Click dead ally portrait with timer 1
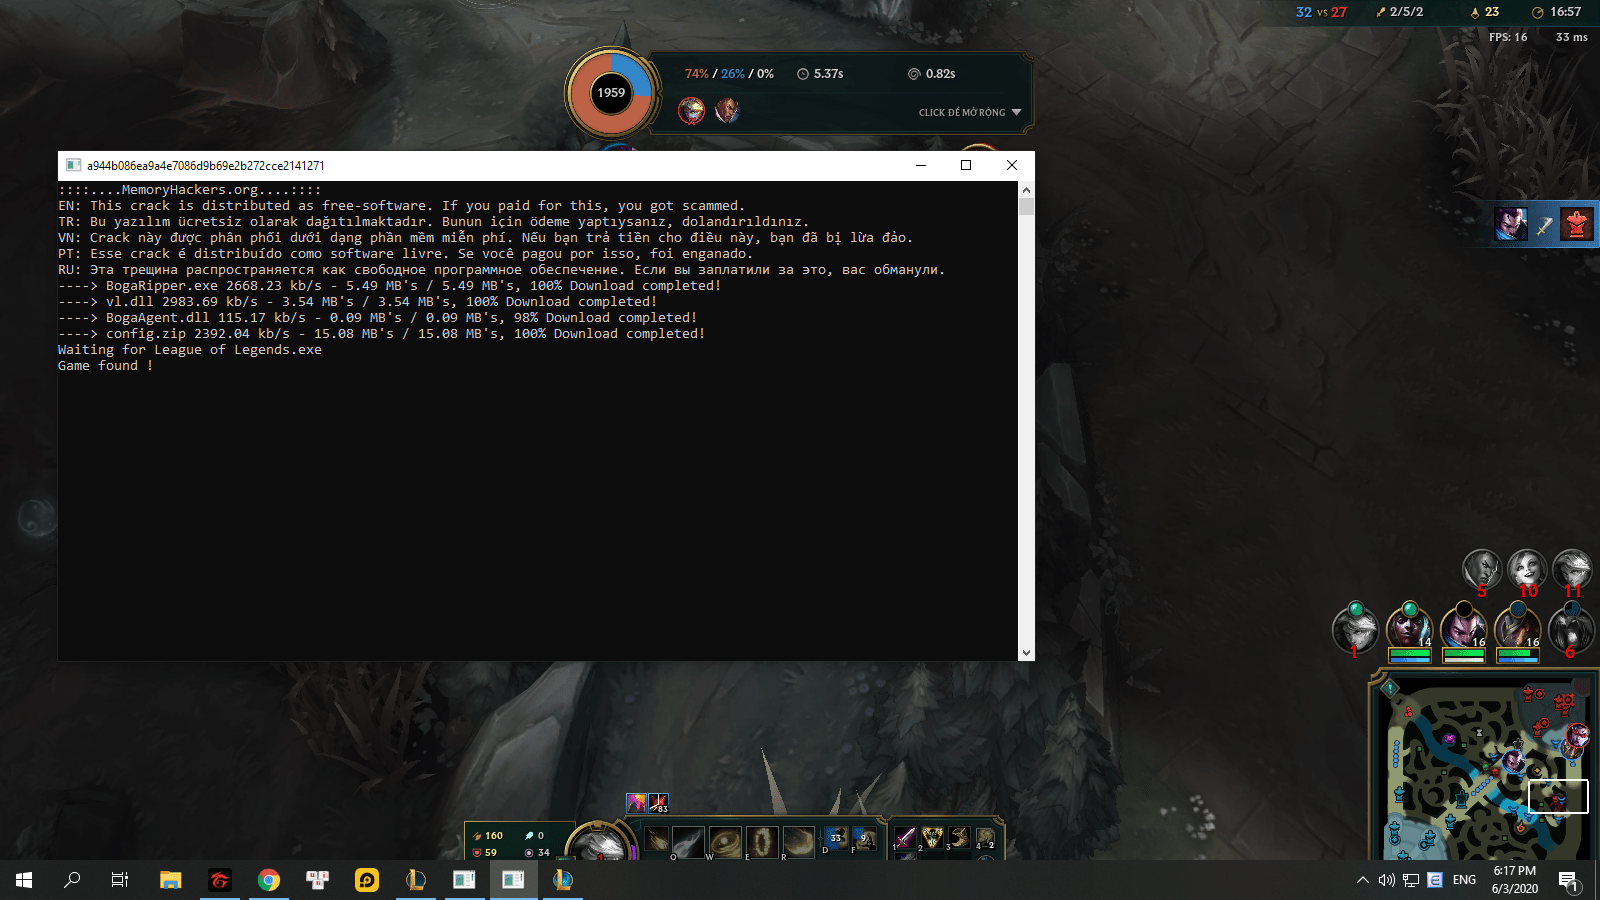The width and height of the screenshot is (1600, 900). (1356, 630)
